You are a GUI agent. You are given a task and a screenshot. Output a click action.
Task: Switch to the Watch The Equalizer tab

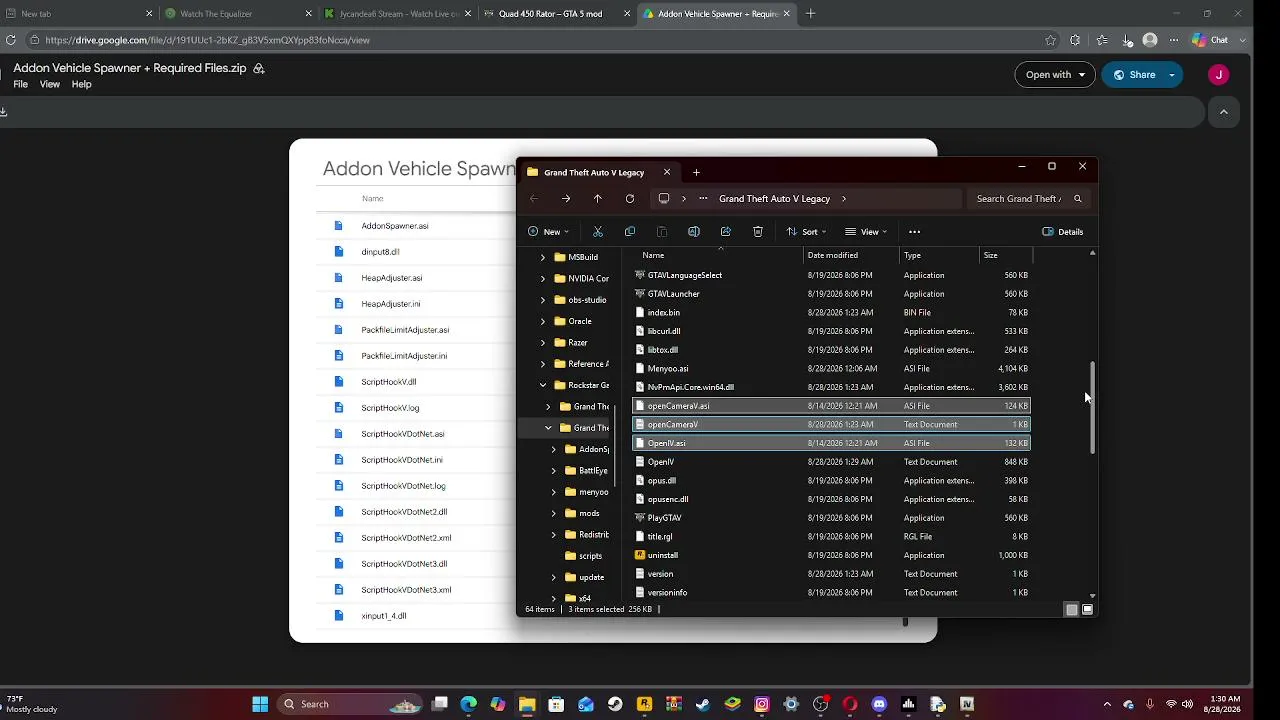tap(238, 14)
